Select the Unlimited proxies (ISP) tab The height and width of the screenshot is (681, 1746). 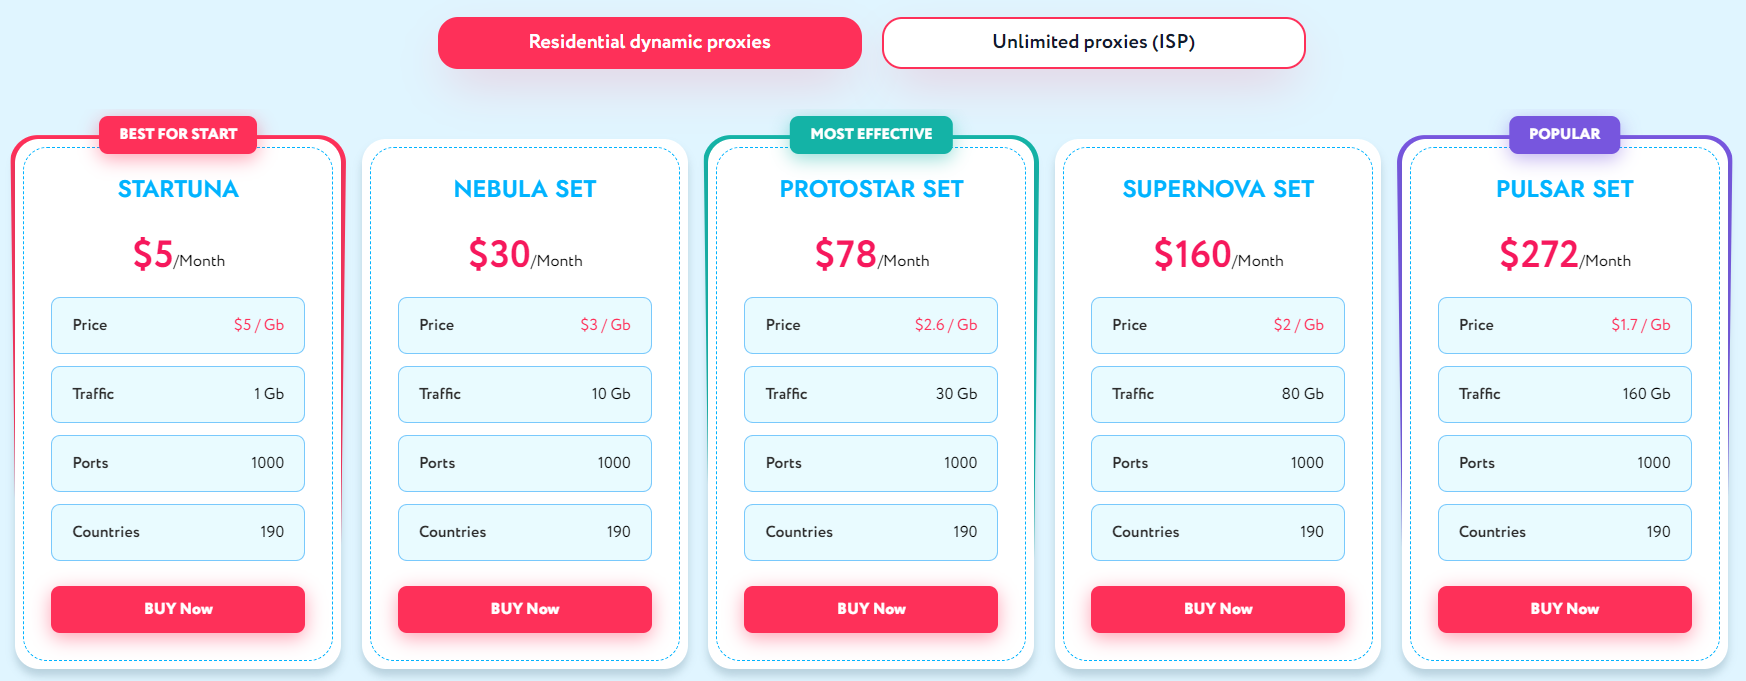(x=1093, y=43)
